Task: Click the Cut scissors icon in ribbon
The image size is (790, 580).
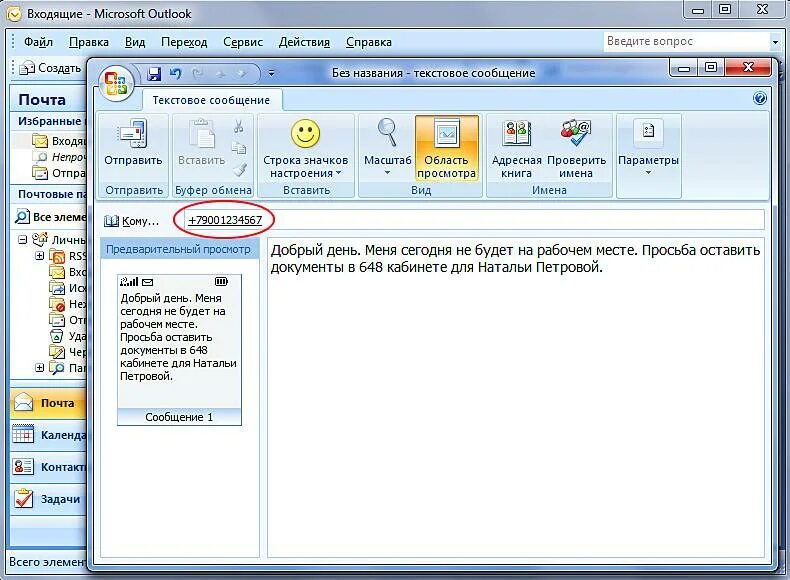Action: pos(239,125)
